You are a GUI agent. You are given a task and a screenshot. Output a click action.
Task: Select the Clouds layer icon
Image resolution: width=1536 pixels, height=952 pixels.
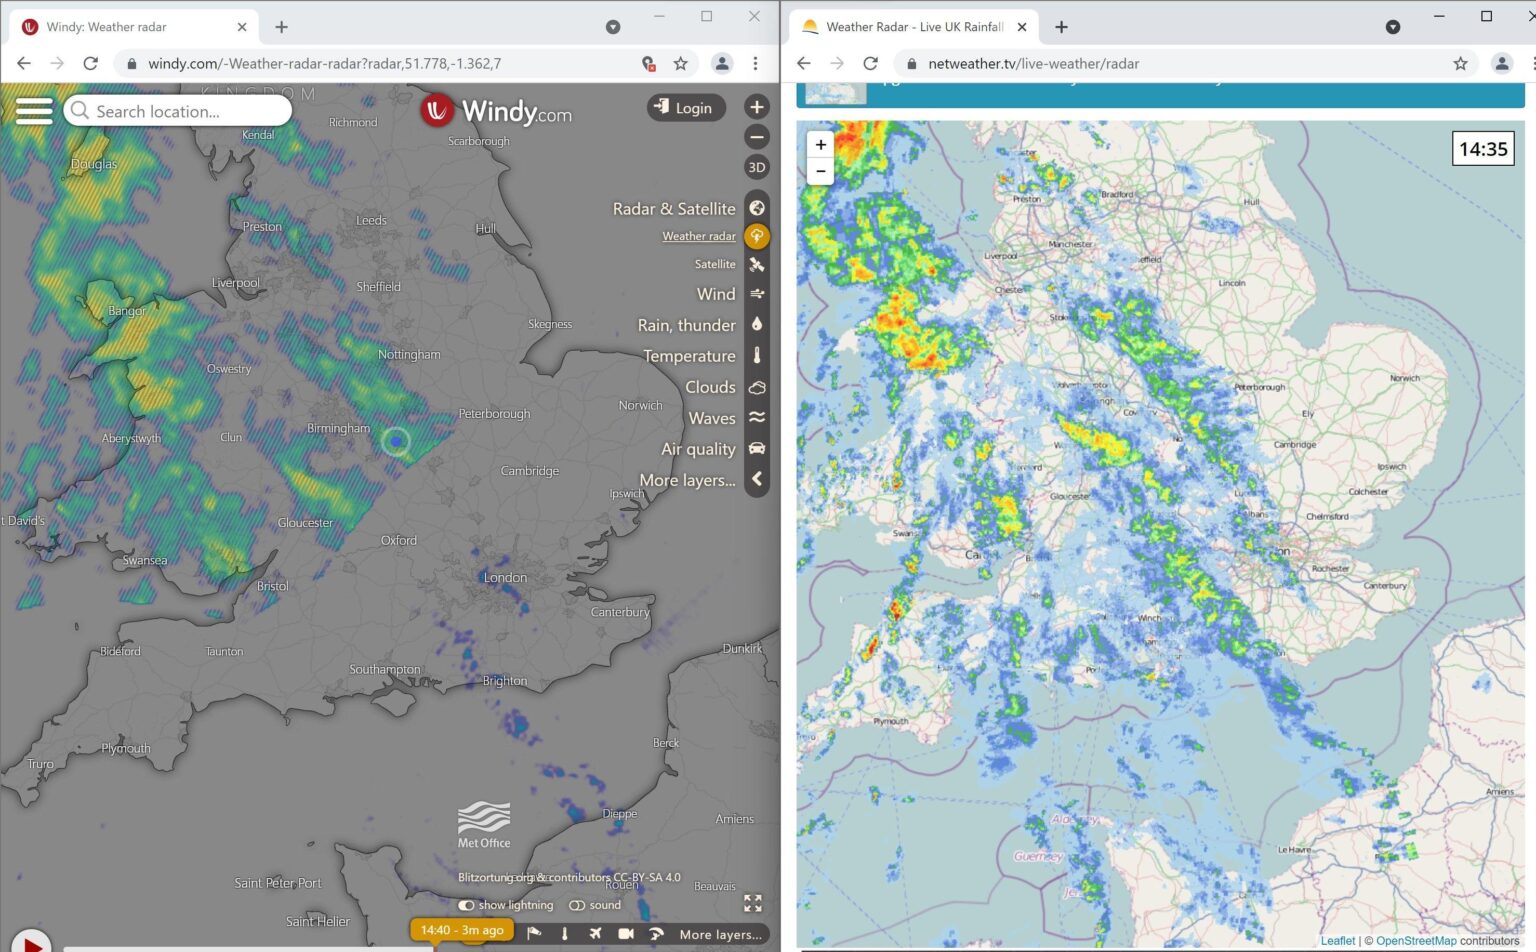click(757, 387)
